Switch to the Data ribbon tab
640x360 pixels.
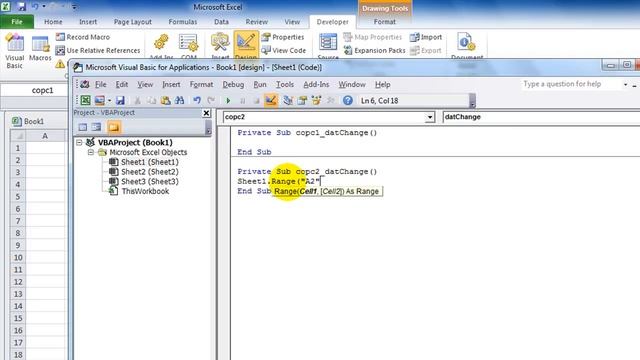coord(221,22)
